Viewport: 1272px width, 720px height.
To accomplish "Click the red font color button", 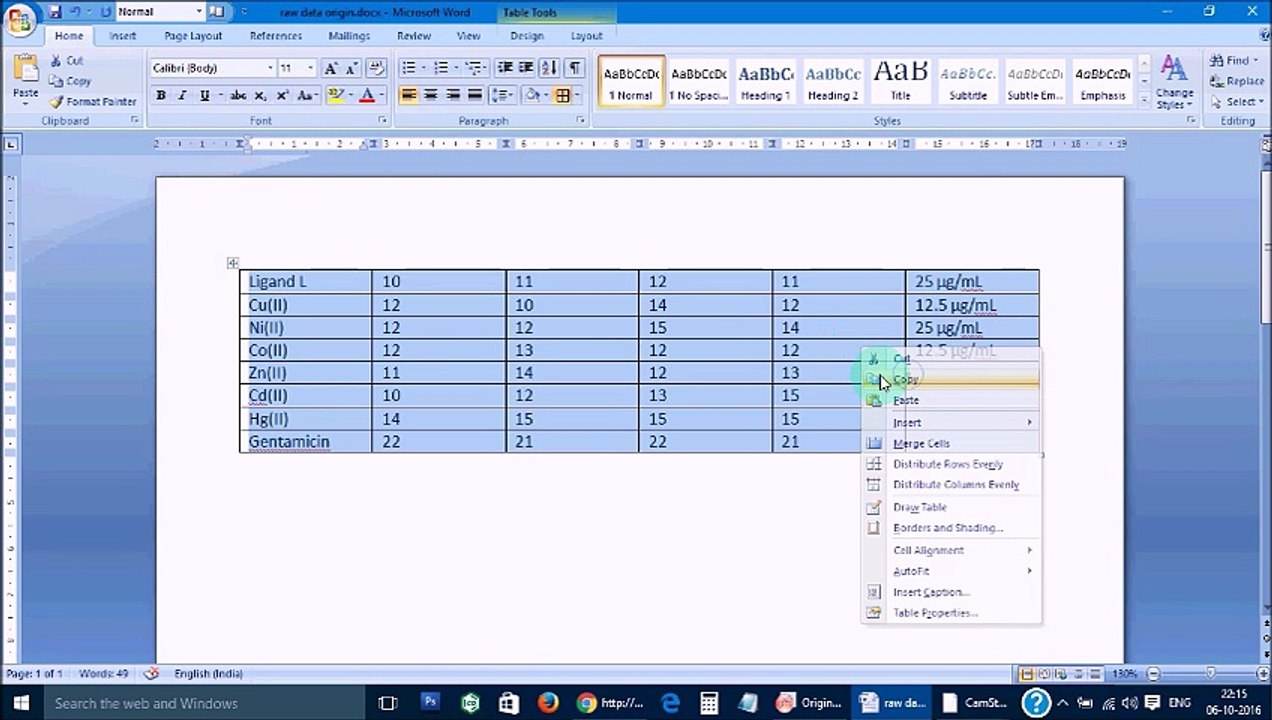I will [x=367, y=96].
